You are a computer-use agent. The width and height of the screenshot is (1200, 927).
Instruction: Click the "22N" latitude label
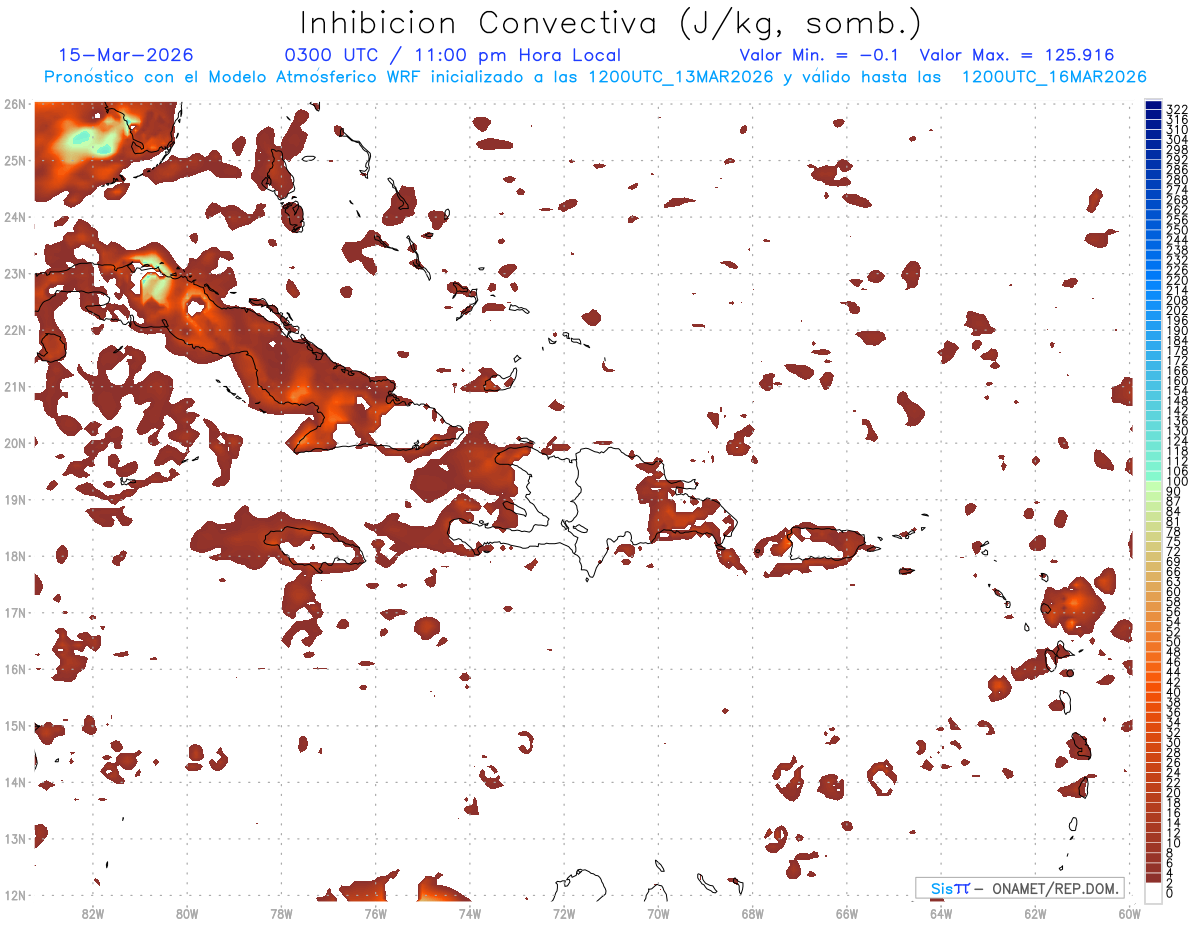[14, 330]
